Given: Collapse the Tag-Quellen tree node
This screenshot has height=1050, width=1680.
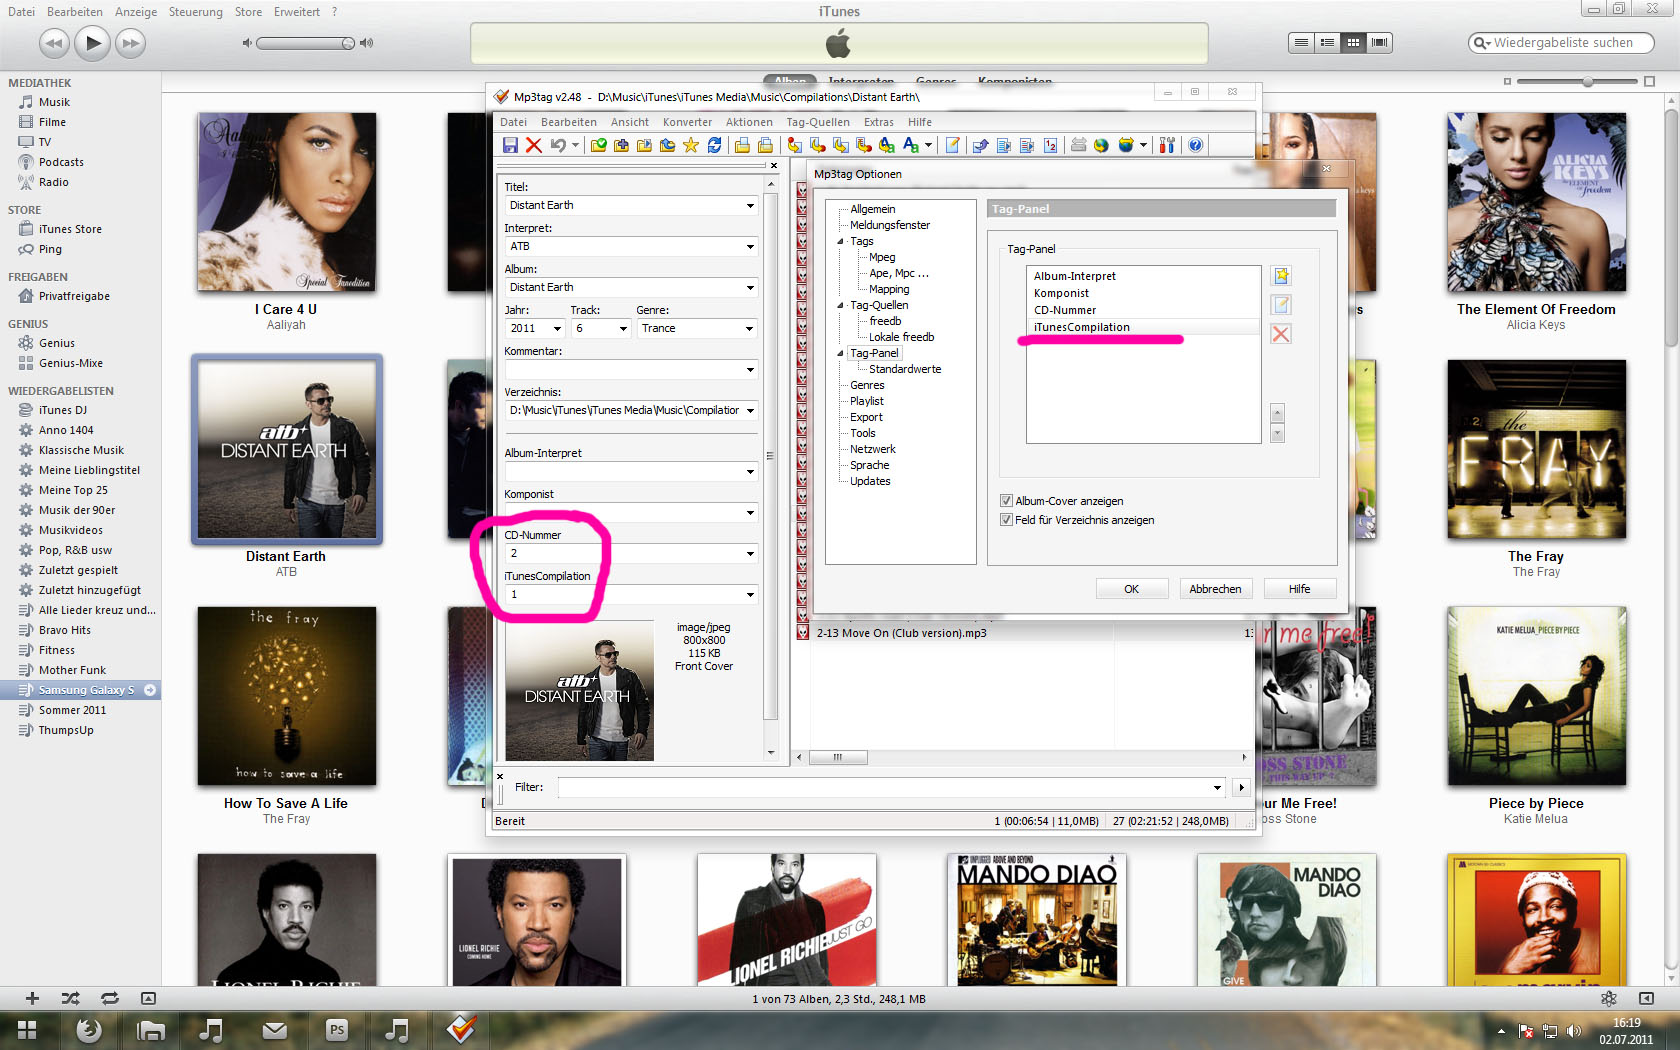Looking at the screenshot, I should tap(840, 305).
